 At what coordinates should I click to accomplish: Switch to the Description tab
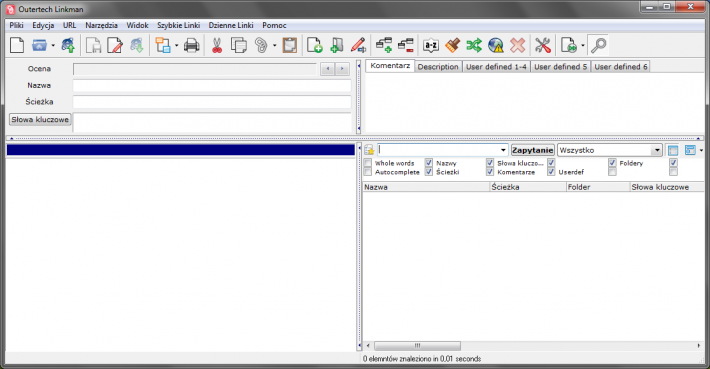point(438,67)
